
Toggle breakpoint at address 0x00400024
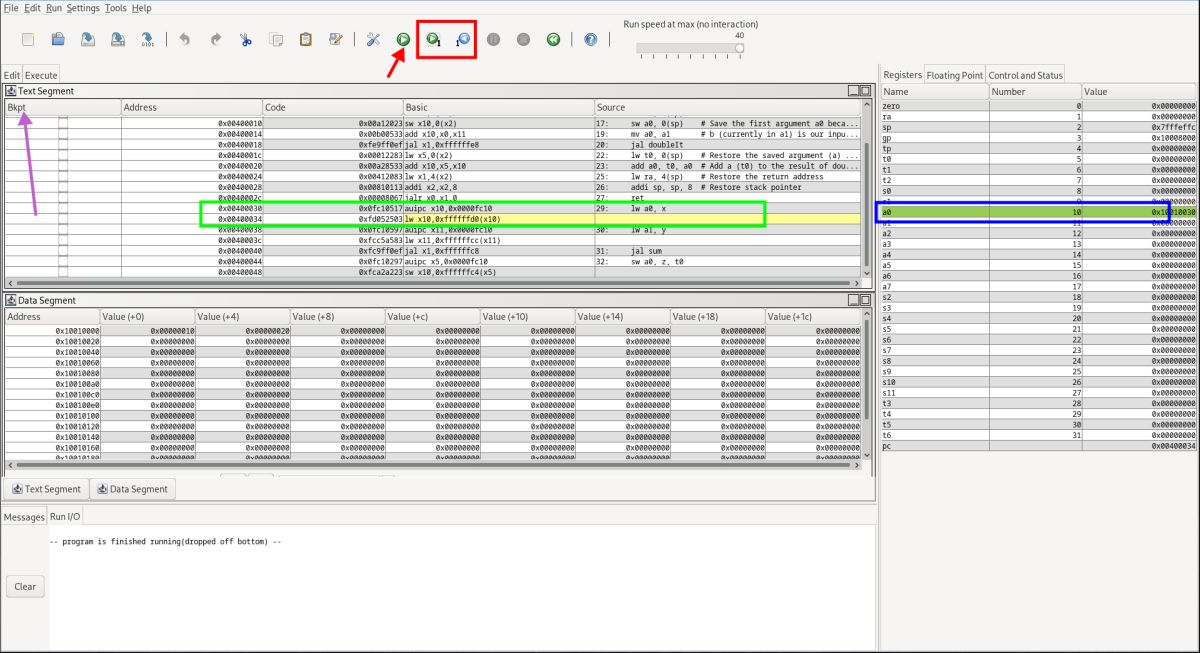[x=63, y=176]
